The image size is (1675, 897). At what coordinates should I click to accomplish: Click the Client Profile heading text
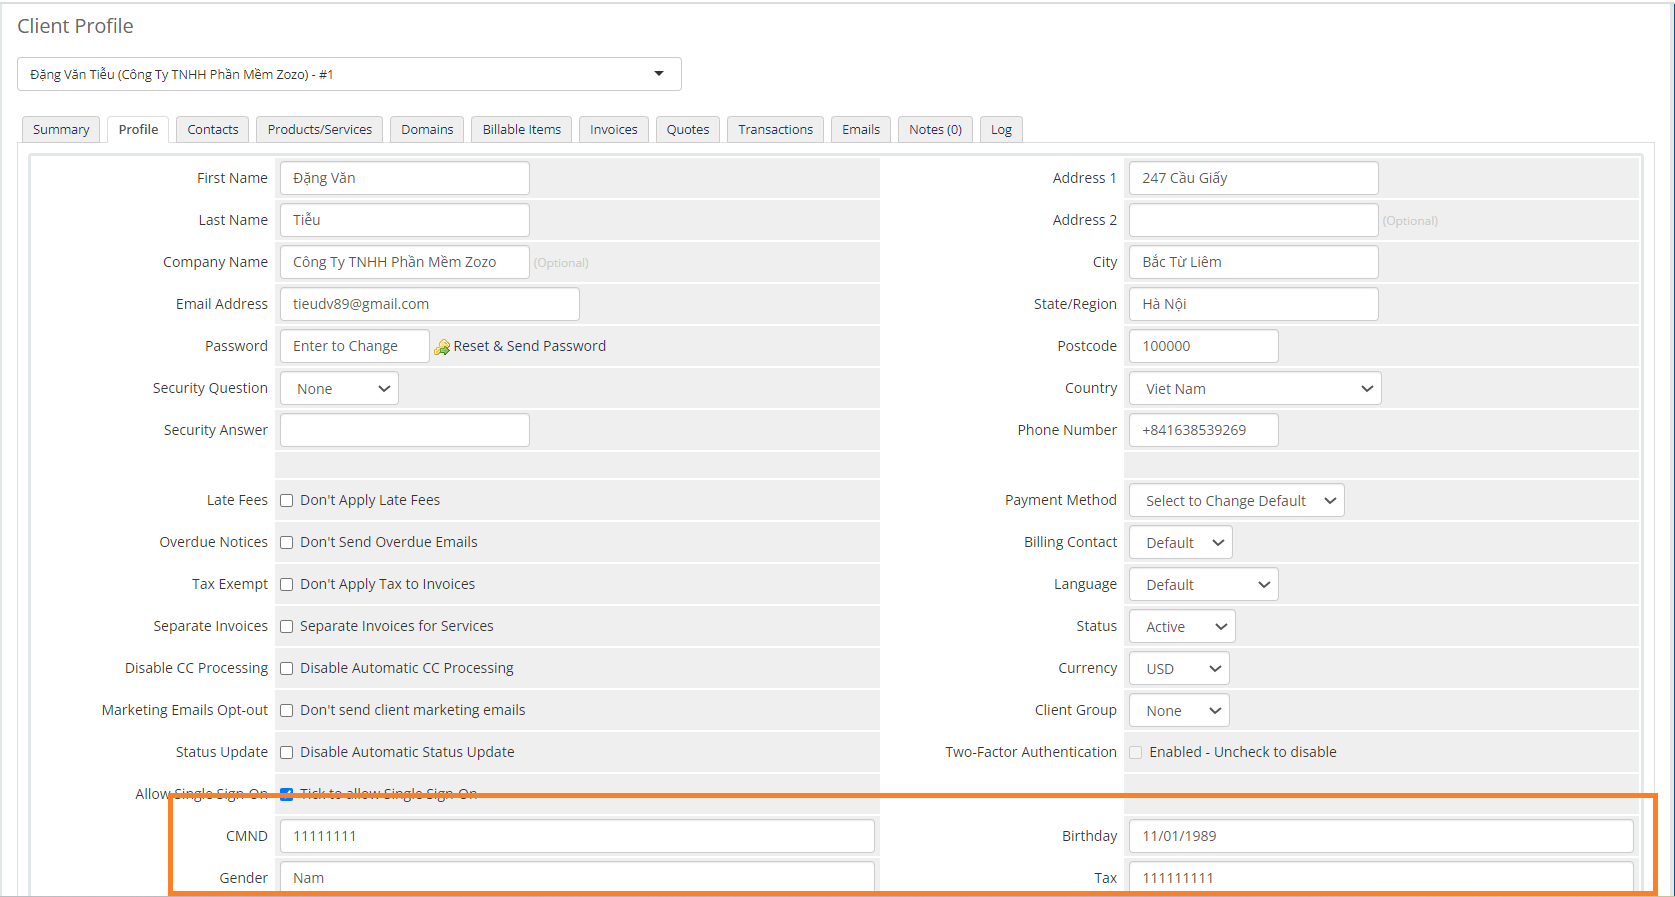click(x=75, y=26)
